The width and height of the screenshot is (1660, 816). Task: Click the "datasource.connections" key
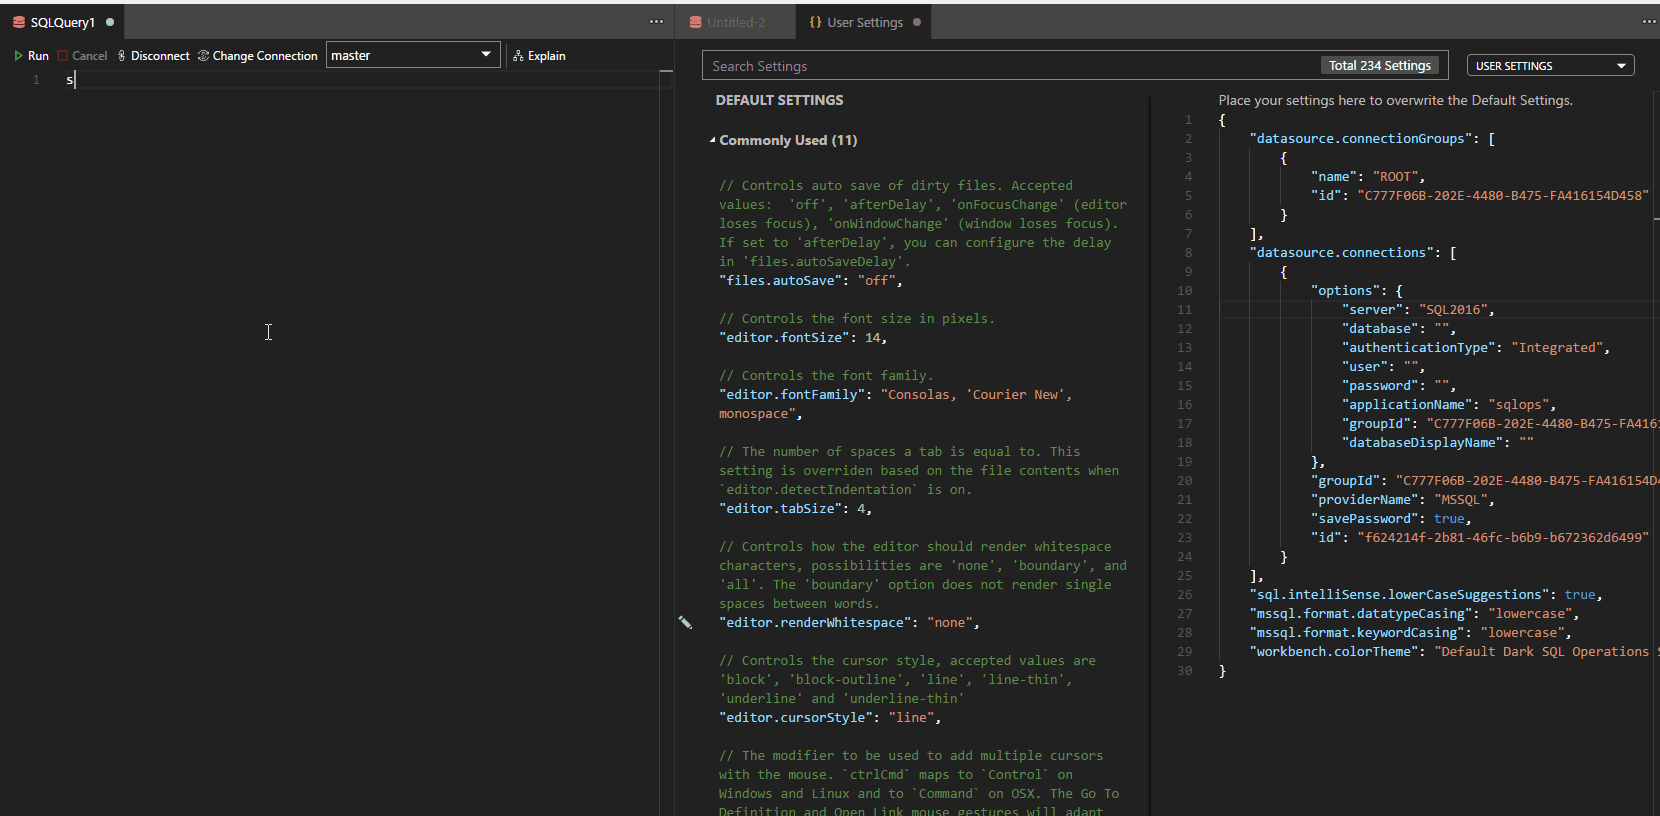(1341, 253)
